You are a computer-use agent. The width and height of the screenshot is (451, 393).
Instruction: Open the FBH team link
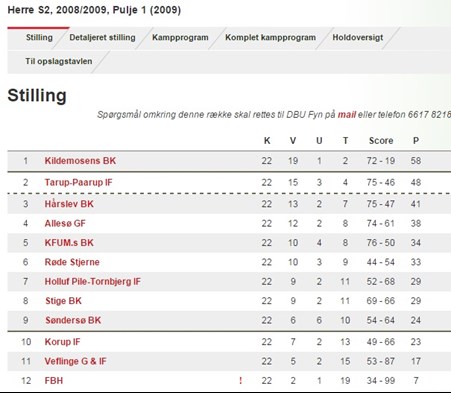54,380
